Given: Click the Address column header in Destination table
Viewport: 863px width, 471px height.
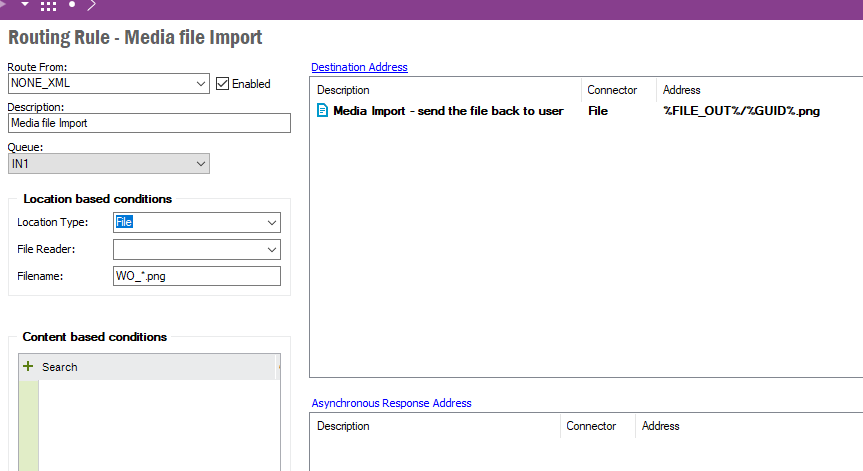Looking at the screenshot, I should pos(682,90).
